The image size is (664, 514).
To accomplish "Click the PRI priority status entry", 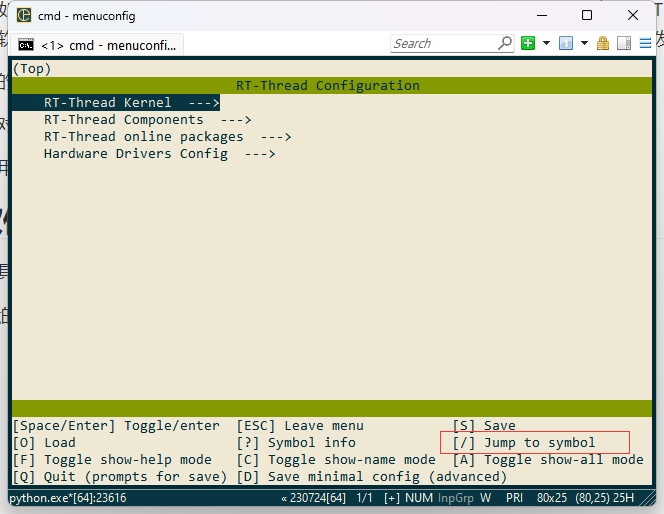I will [x=514, y=497].
